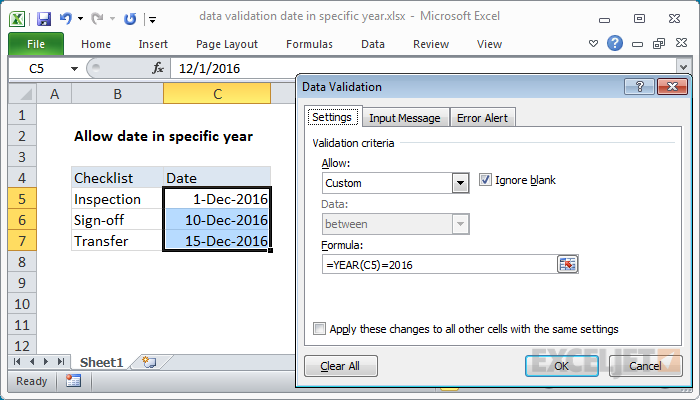Close the Data Validation dialog
The width and height of the screenshot is (700, 400).
(x=672, y=87)
